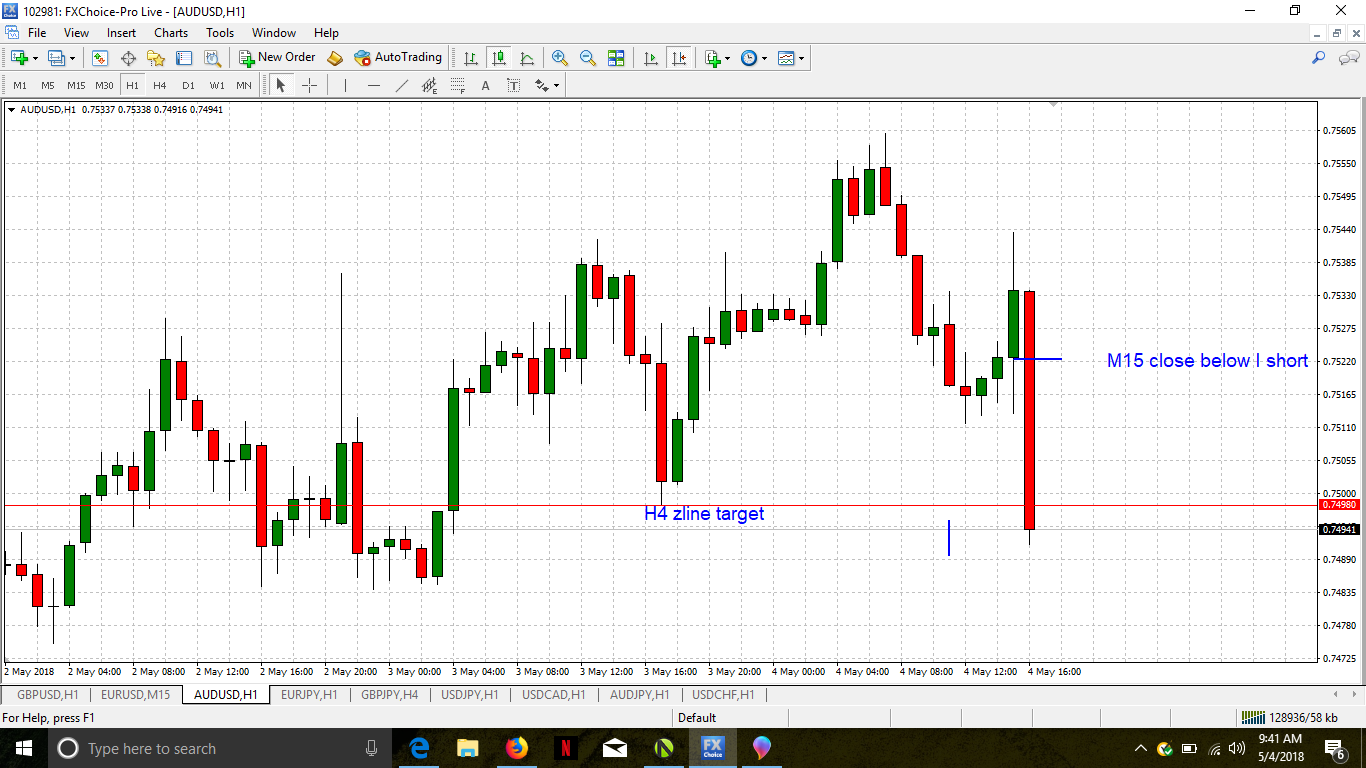Click the 'H4 zline target' chart label
Viewport: 1366px width, 768px height.
pos(704,514)
